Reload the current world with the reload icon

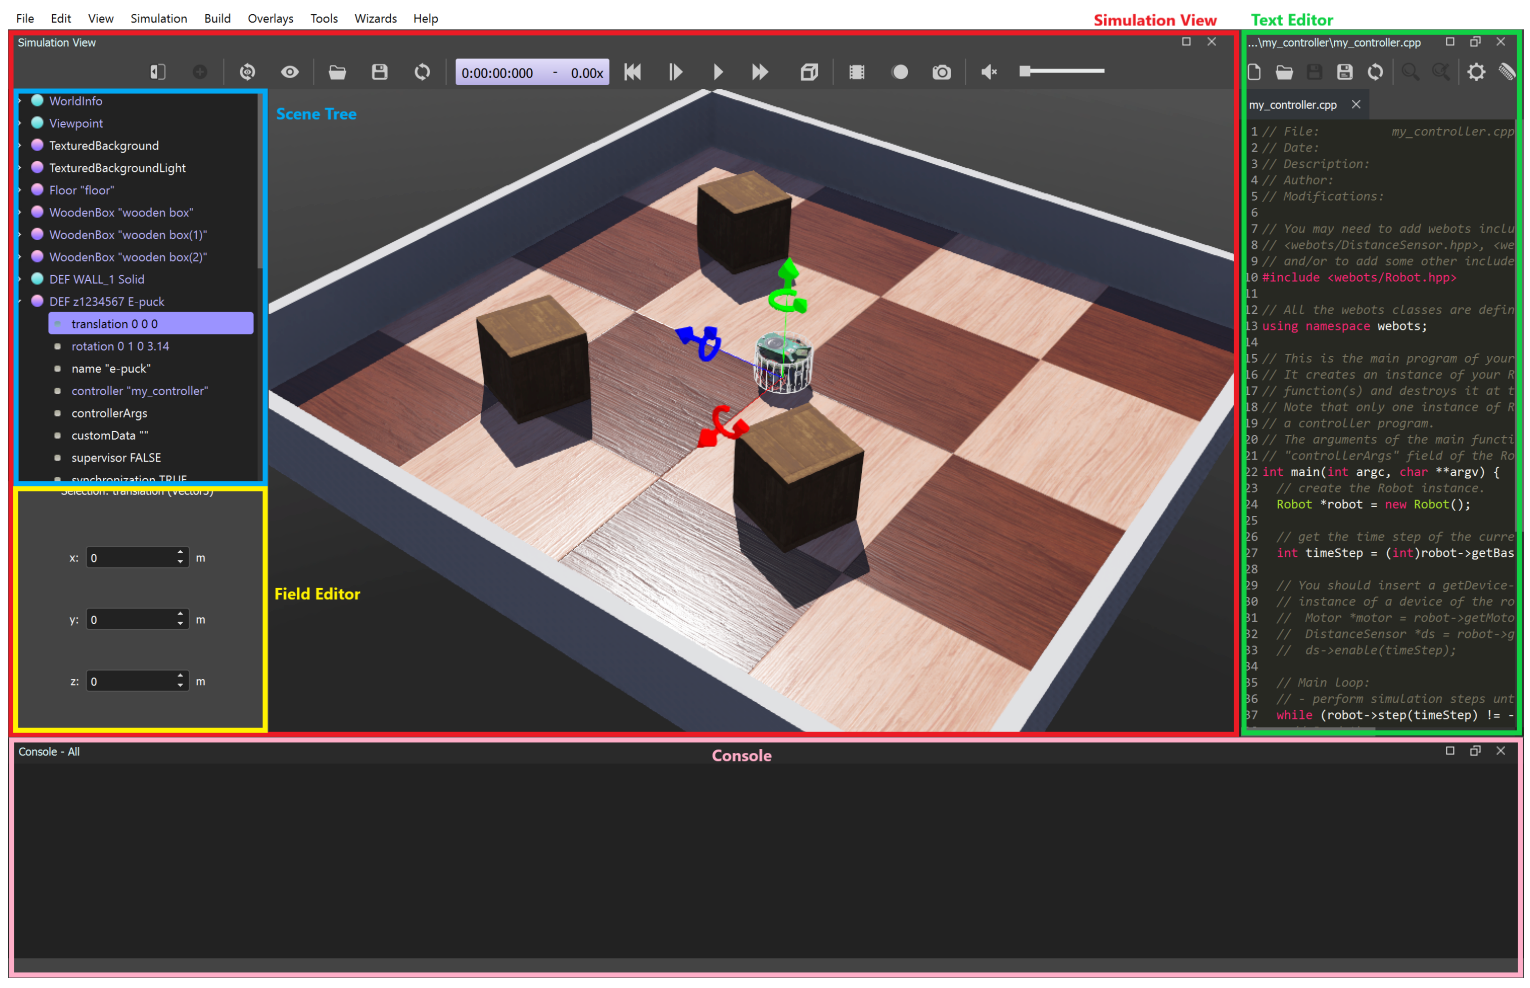(423, 71)
